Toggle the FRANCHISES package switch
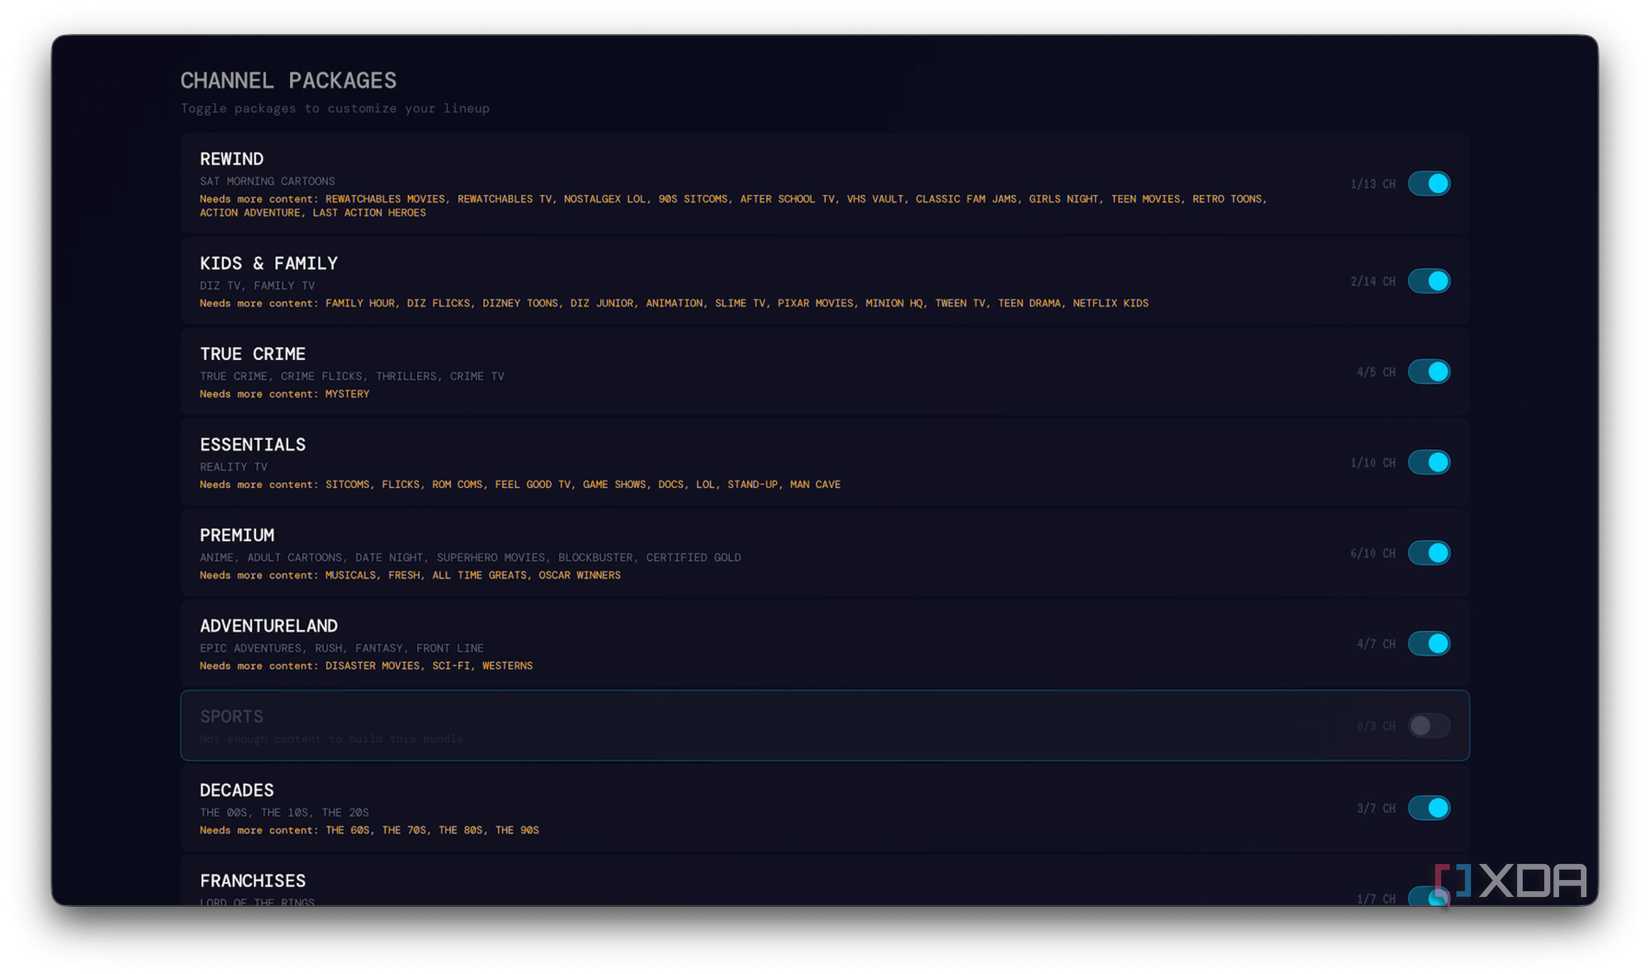 click(x=1428, y=897)
